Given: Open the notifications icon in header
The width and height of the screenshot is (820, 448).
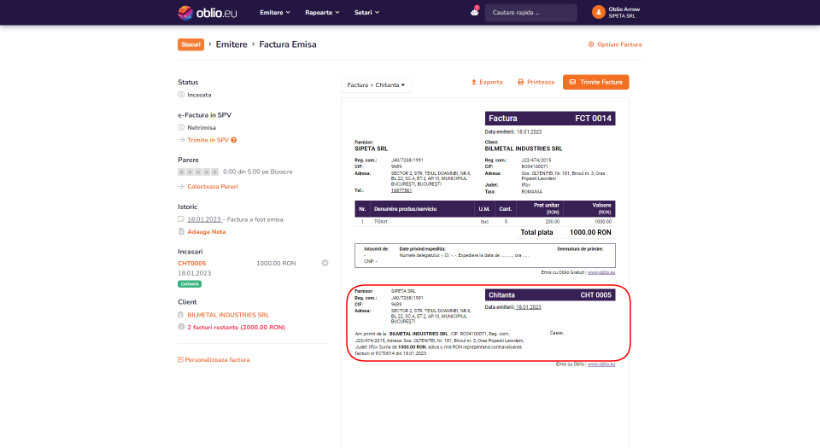Looking at the screenshot, I should (474, 12).
